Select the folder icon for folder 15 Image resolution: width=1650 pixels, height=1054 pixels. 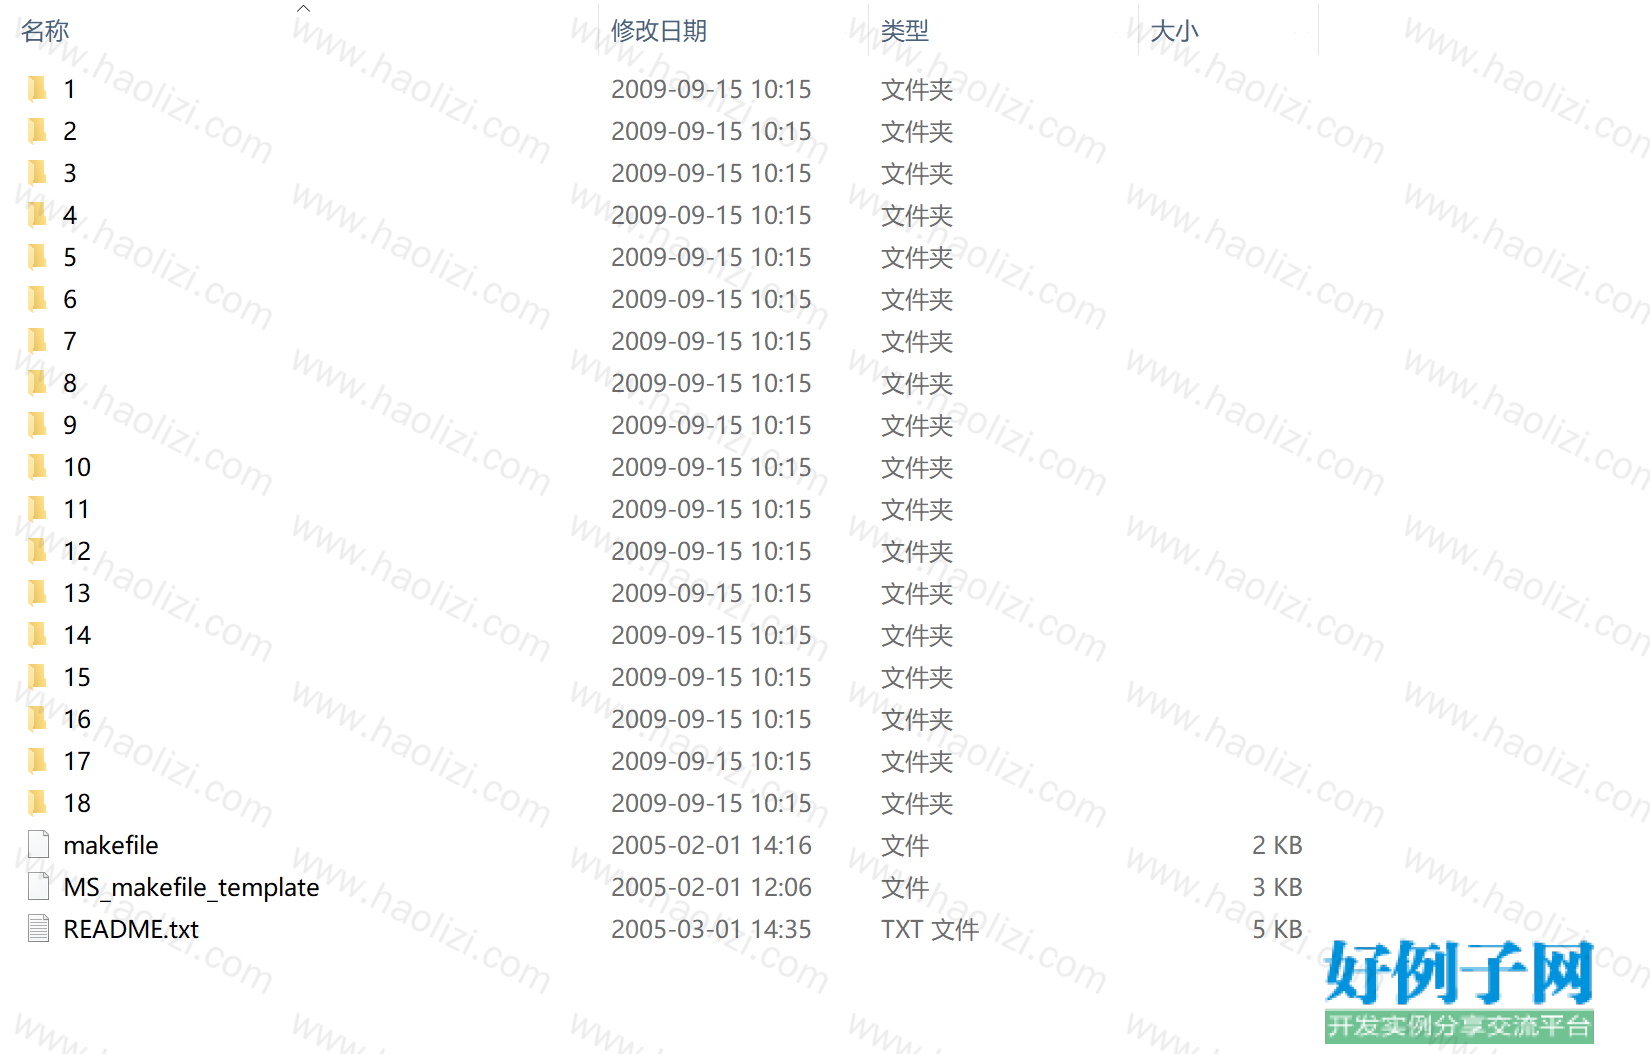click(37, 677)
